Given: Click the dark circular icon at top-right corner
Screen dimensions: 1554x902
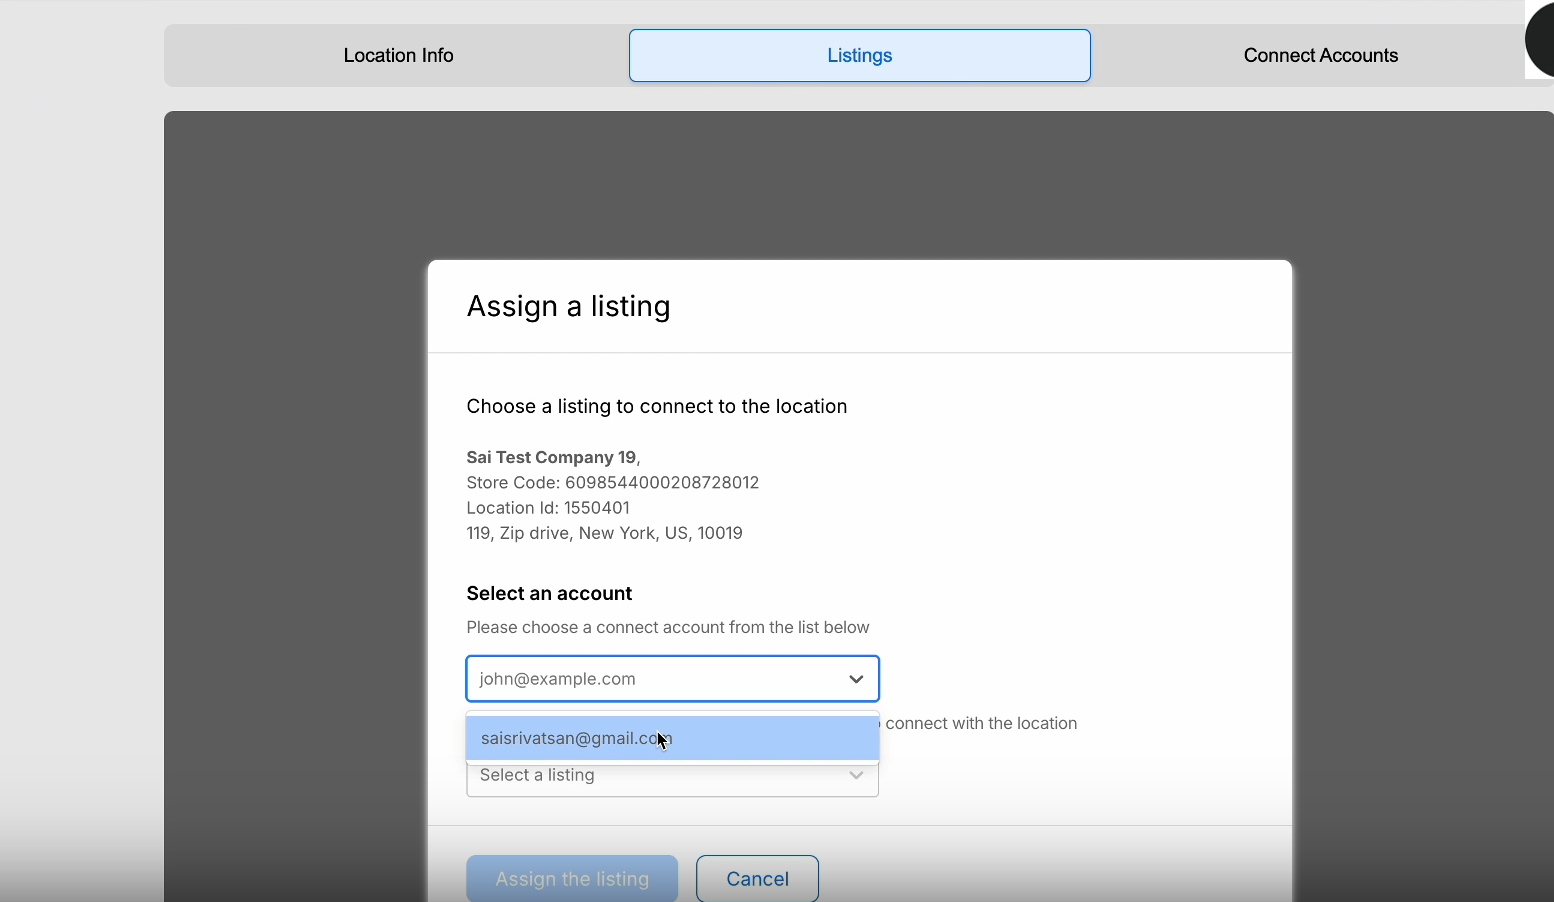Looking at the screenshot, I should (1542, 40).
